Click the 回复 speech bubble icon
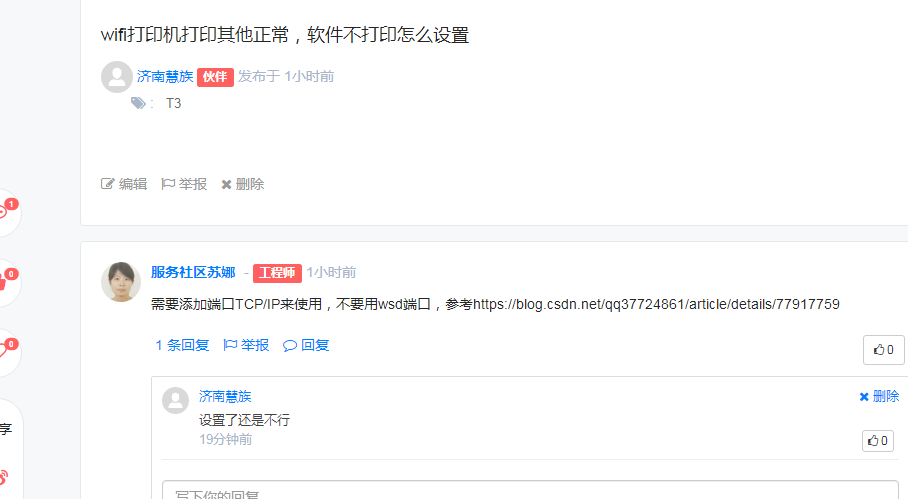The width and height of the screenshot is (908, 499). 290,346
